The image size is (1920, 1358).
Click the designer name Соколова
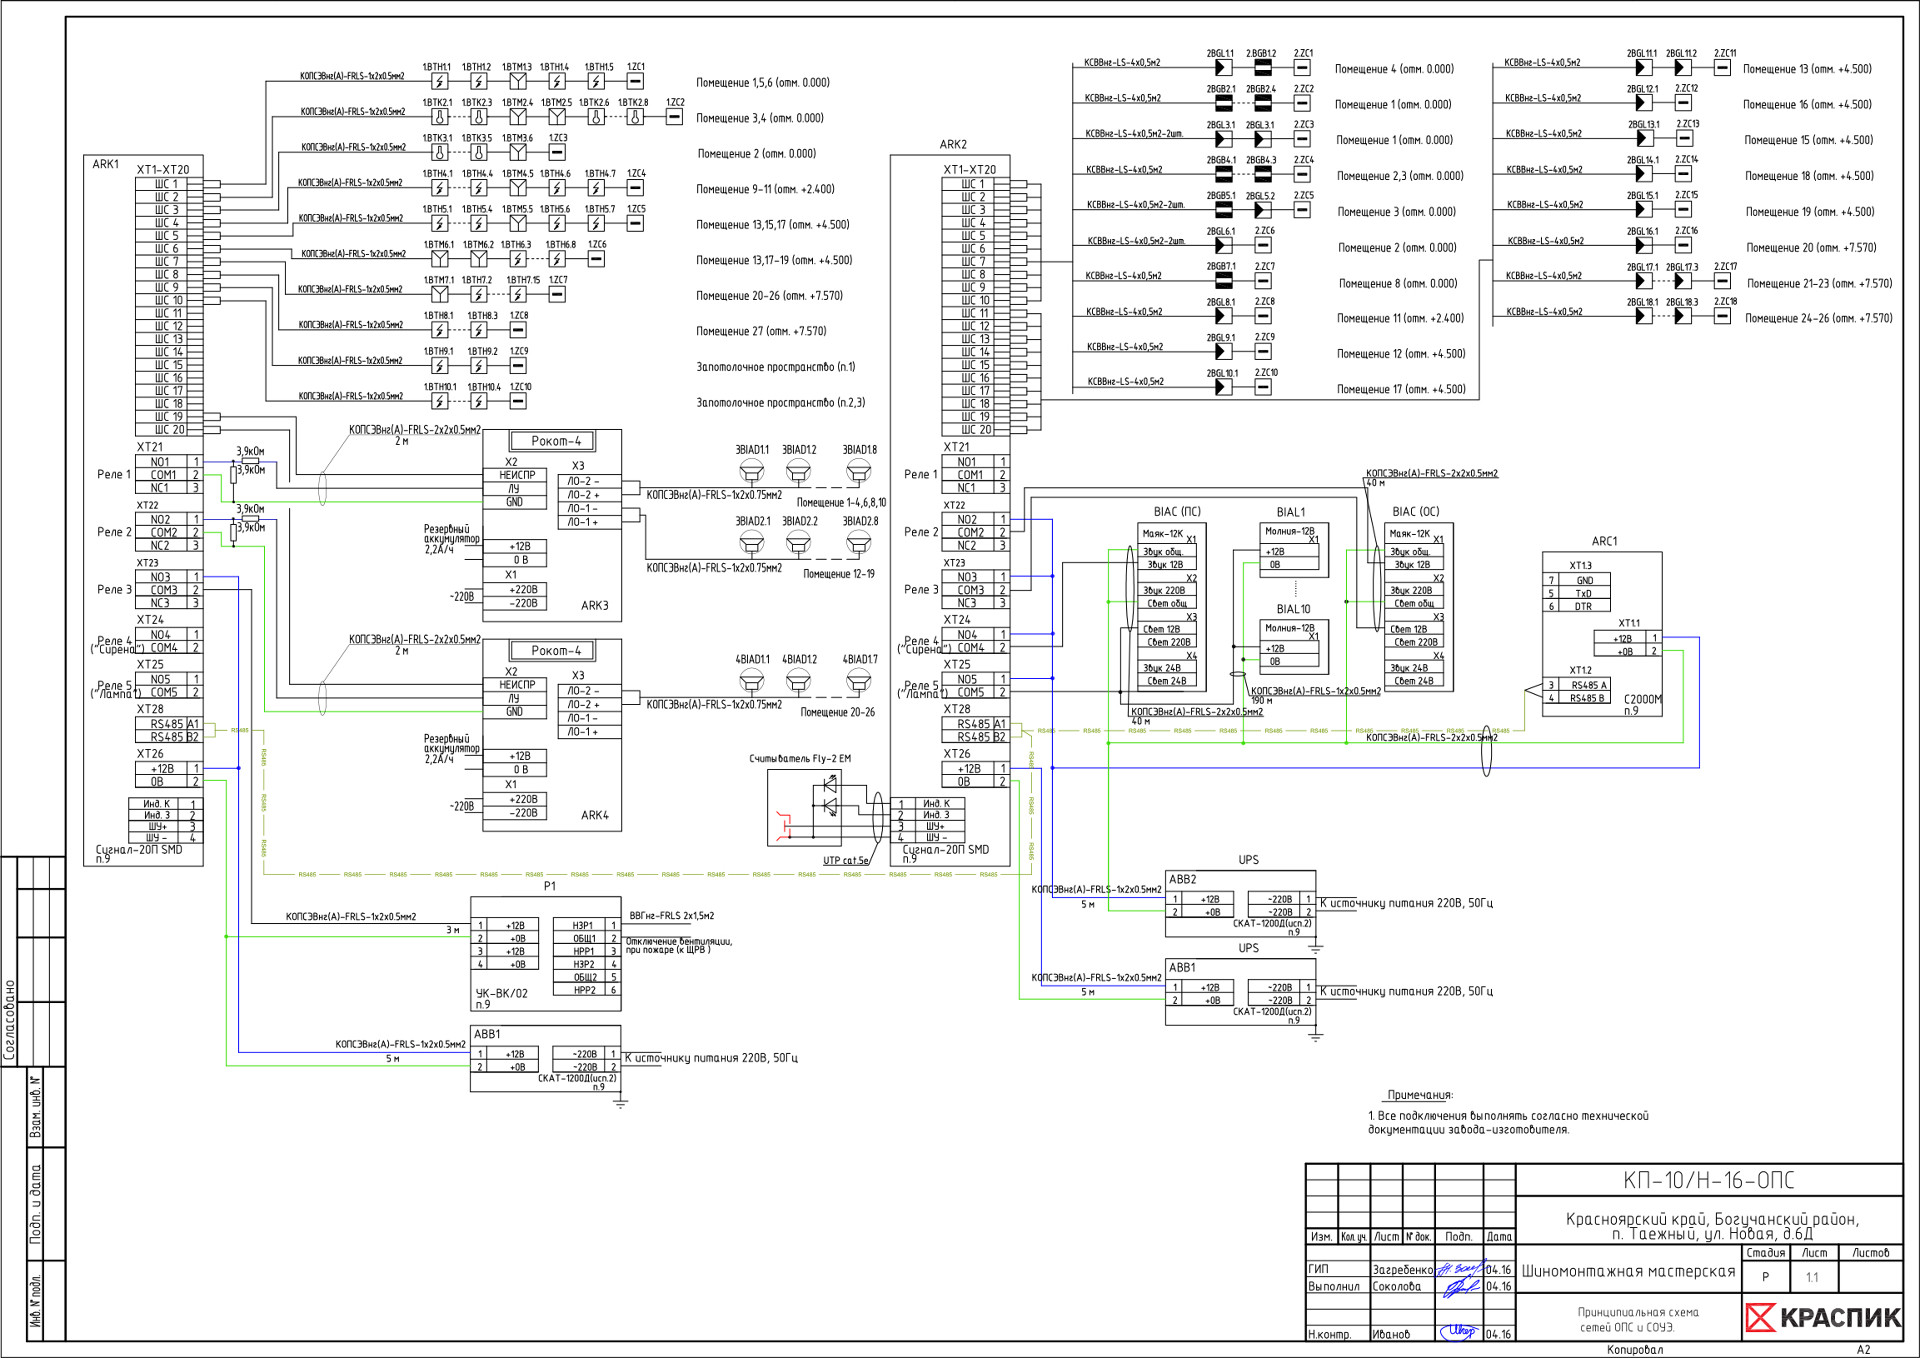tap(1396, 1287)
